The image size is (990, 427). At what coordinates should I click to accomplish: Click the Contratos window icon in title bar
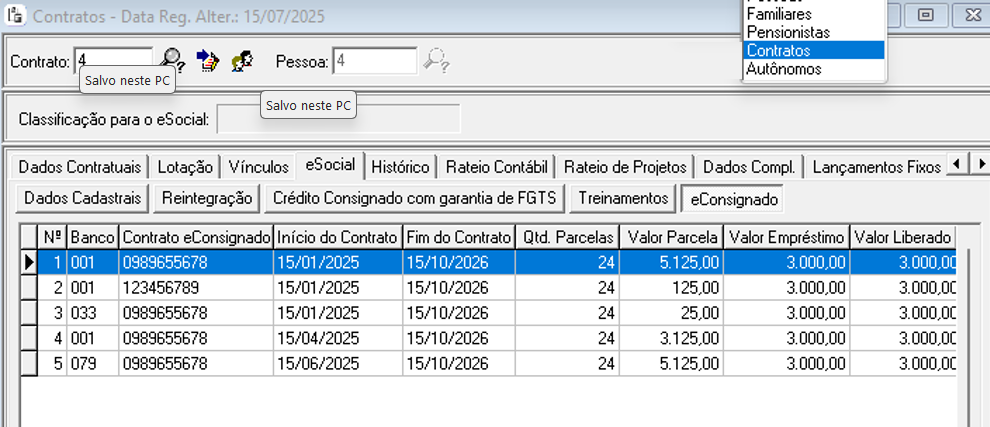15,16
